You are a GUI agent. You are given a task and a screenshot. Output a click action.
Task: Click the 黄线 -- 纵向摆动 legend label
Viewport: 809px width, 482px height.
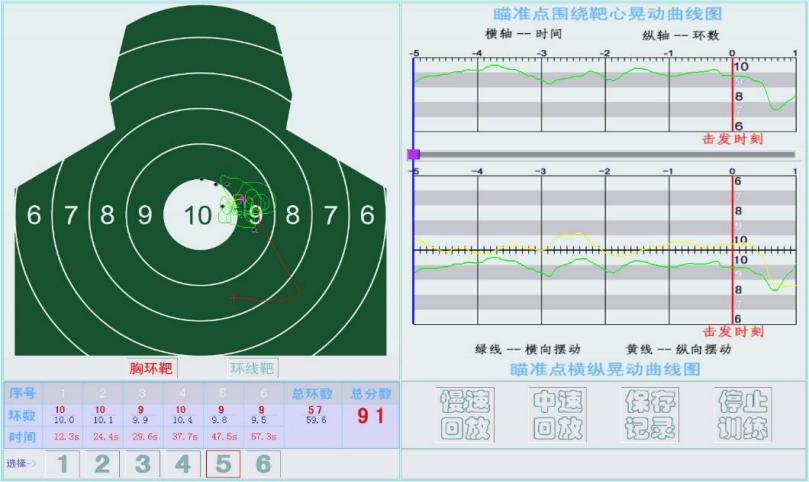click(678, 349)
